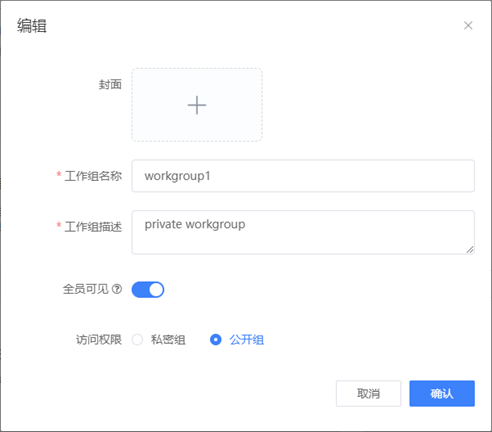
Task: Click the 访问权限 field label
Action: click(99, 340)
